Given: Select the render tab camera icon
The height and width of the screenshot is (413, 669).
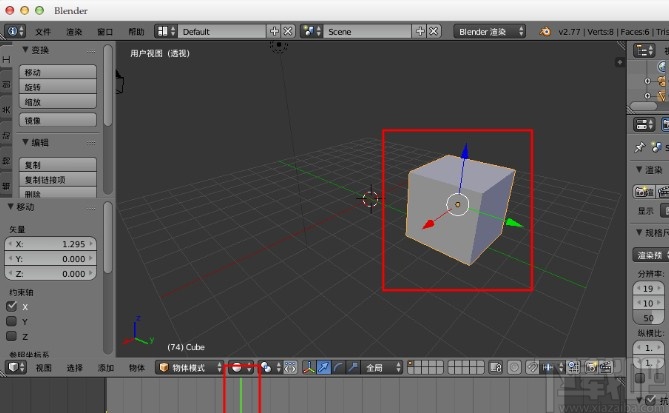Looking at the screenshot, I should coord(665,125).
